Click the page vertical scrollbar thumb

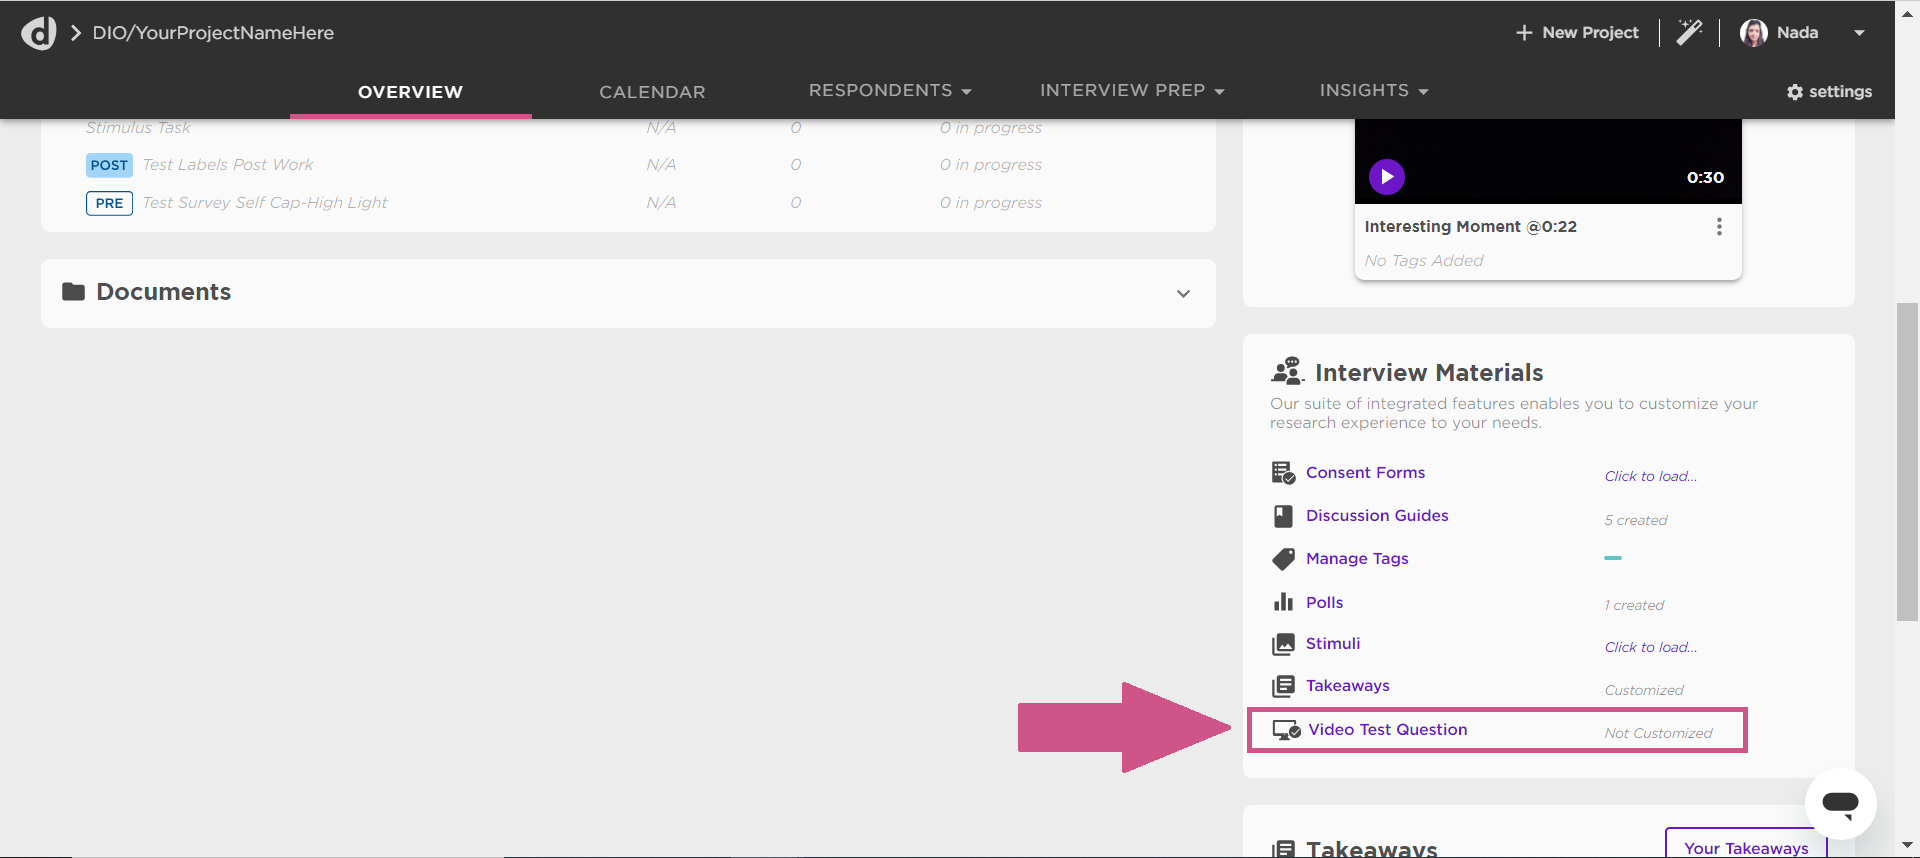(1907, 461)
